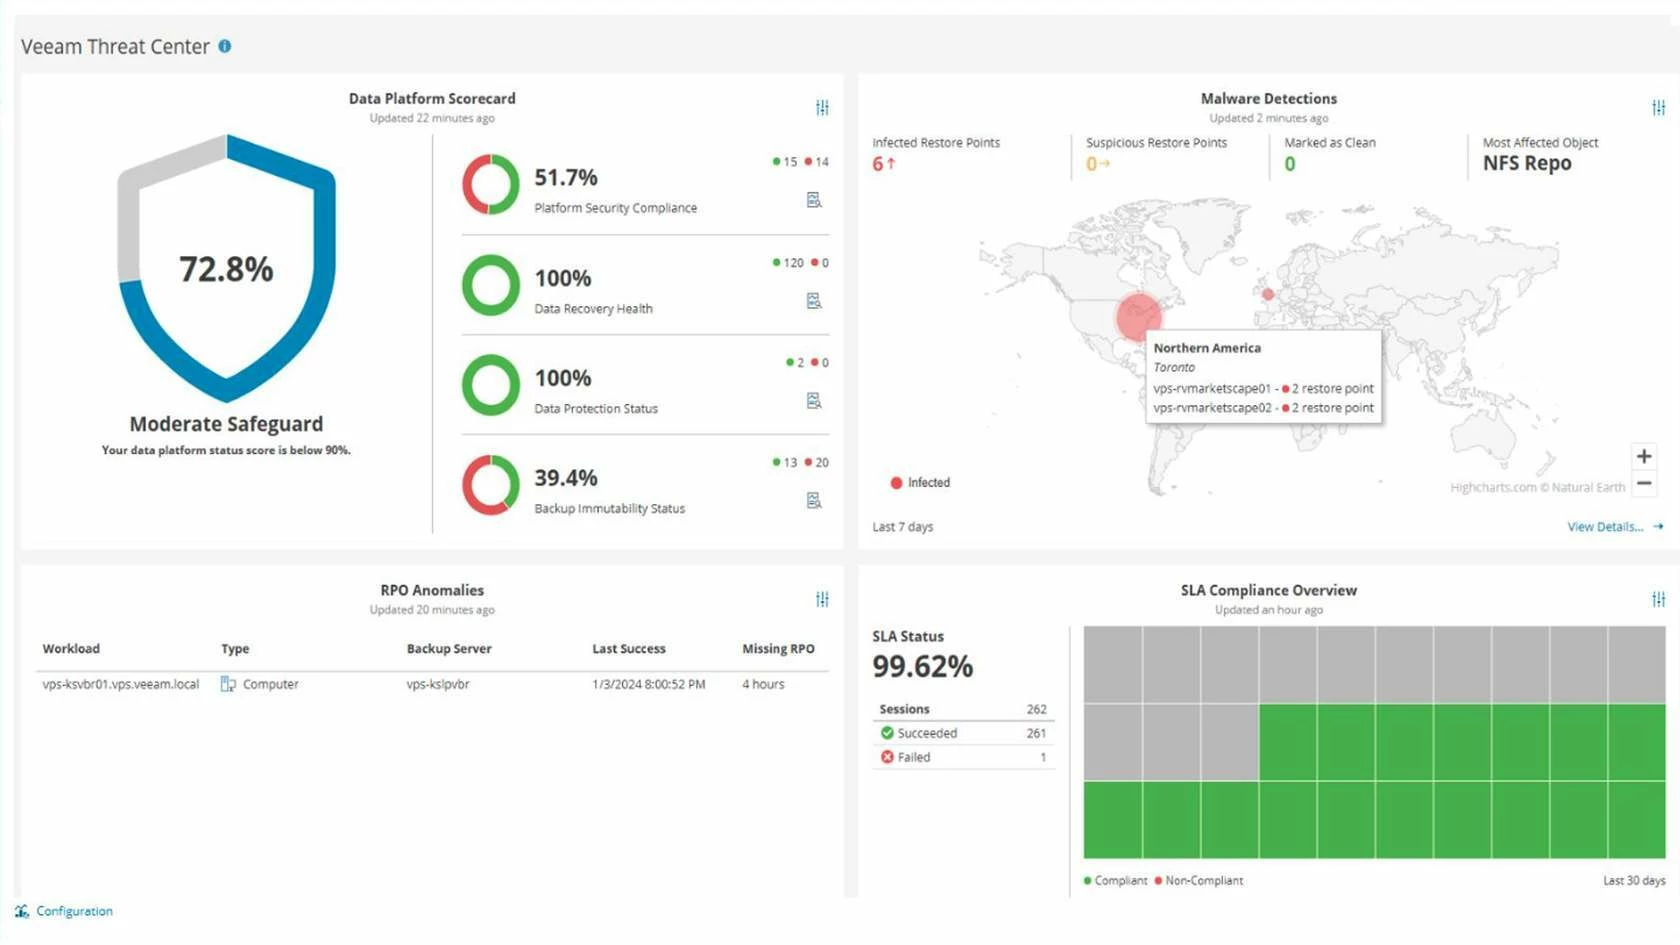
Task: Click the Moderate Safeguard label
Action: coord(226,424)
